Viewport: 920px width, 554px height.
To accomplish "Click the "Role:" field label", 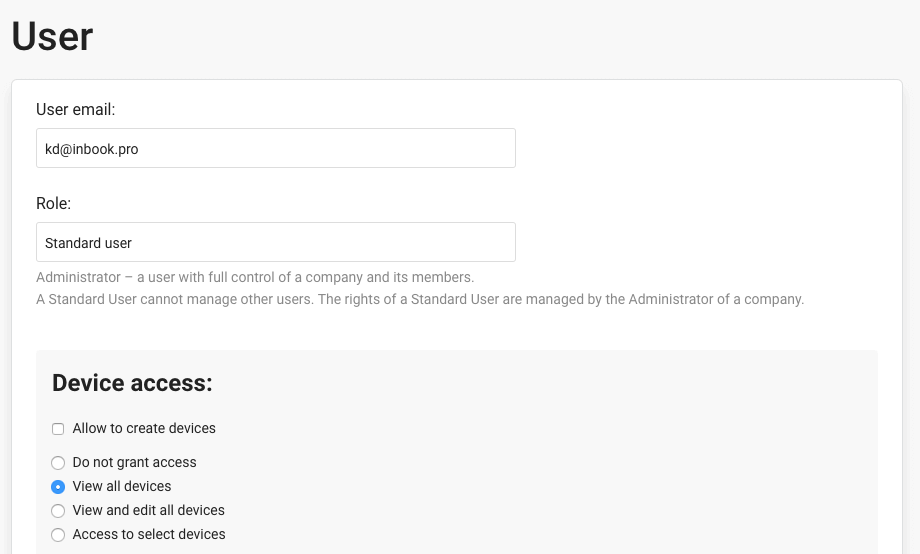I will coord(54,203).
